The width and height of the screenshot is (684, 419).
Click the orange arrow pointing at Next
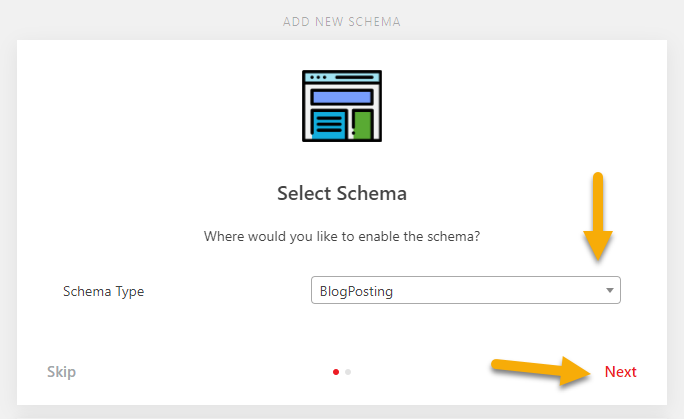tap(542, 369)
